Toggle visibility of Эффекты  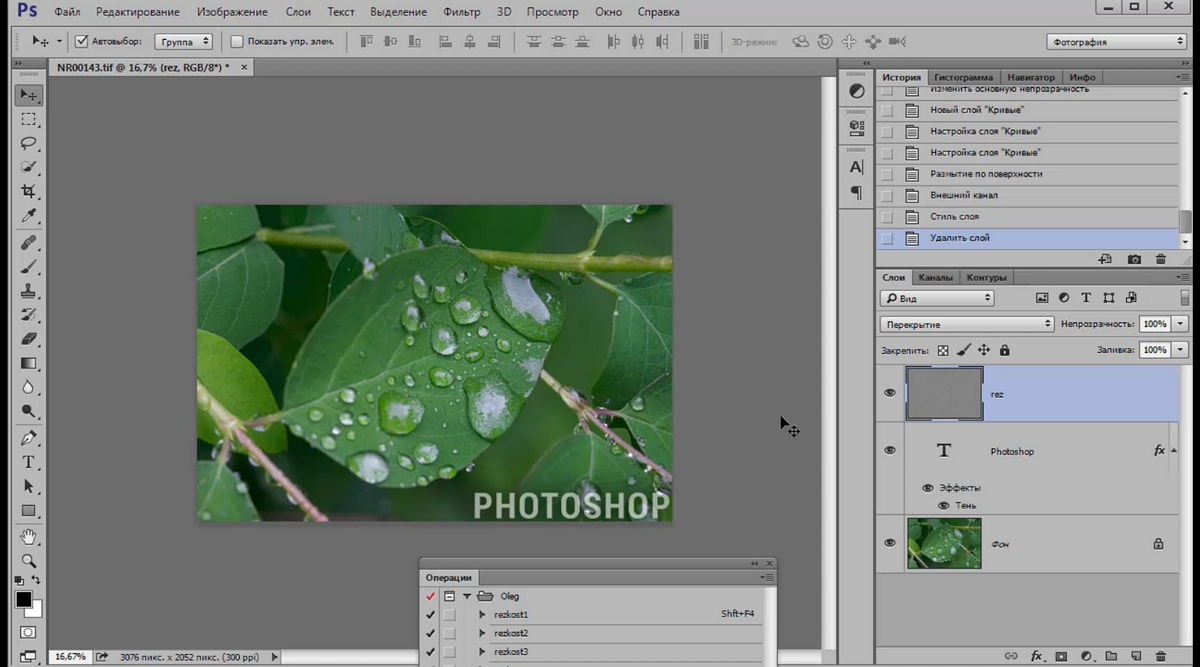pyautogui.click(x=927, y=488)
